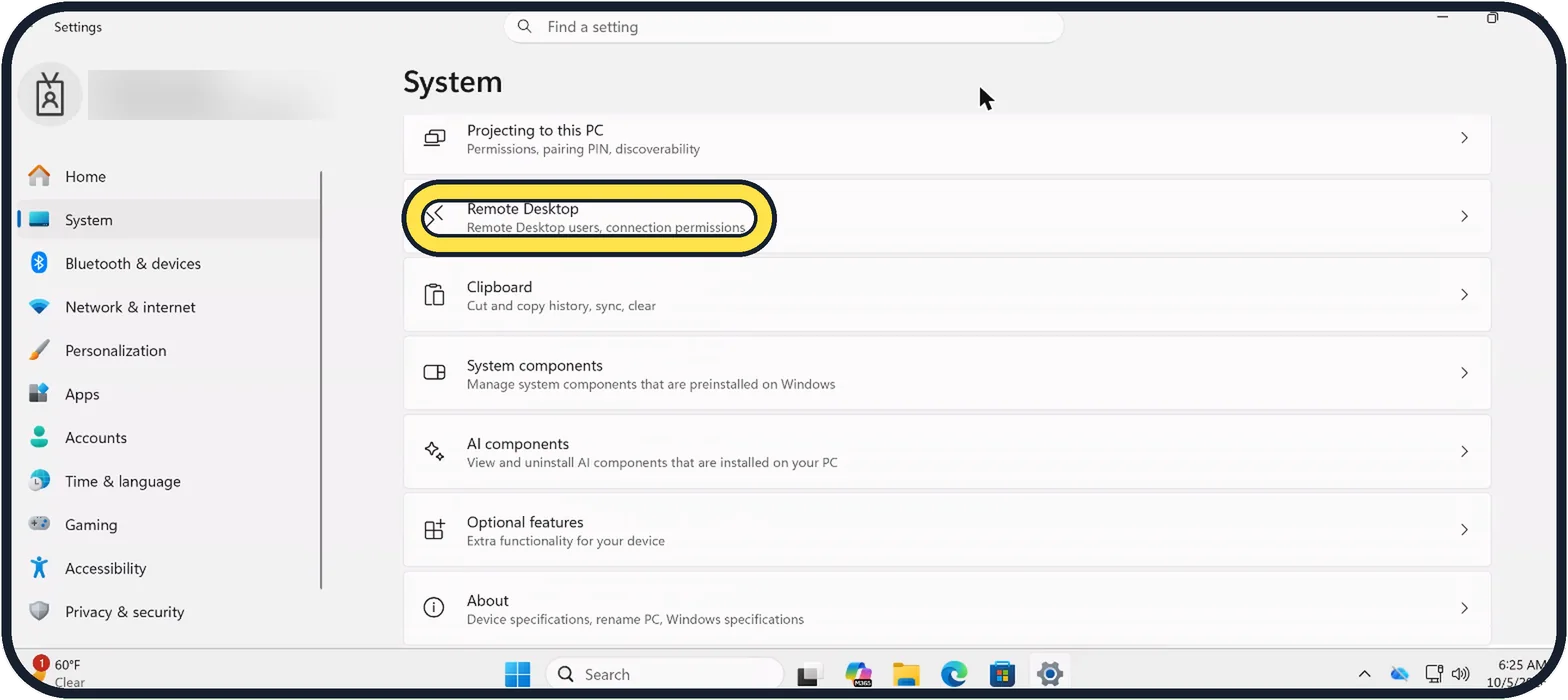Open Microsoft Store from the taskbar

coord(1002,675)
